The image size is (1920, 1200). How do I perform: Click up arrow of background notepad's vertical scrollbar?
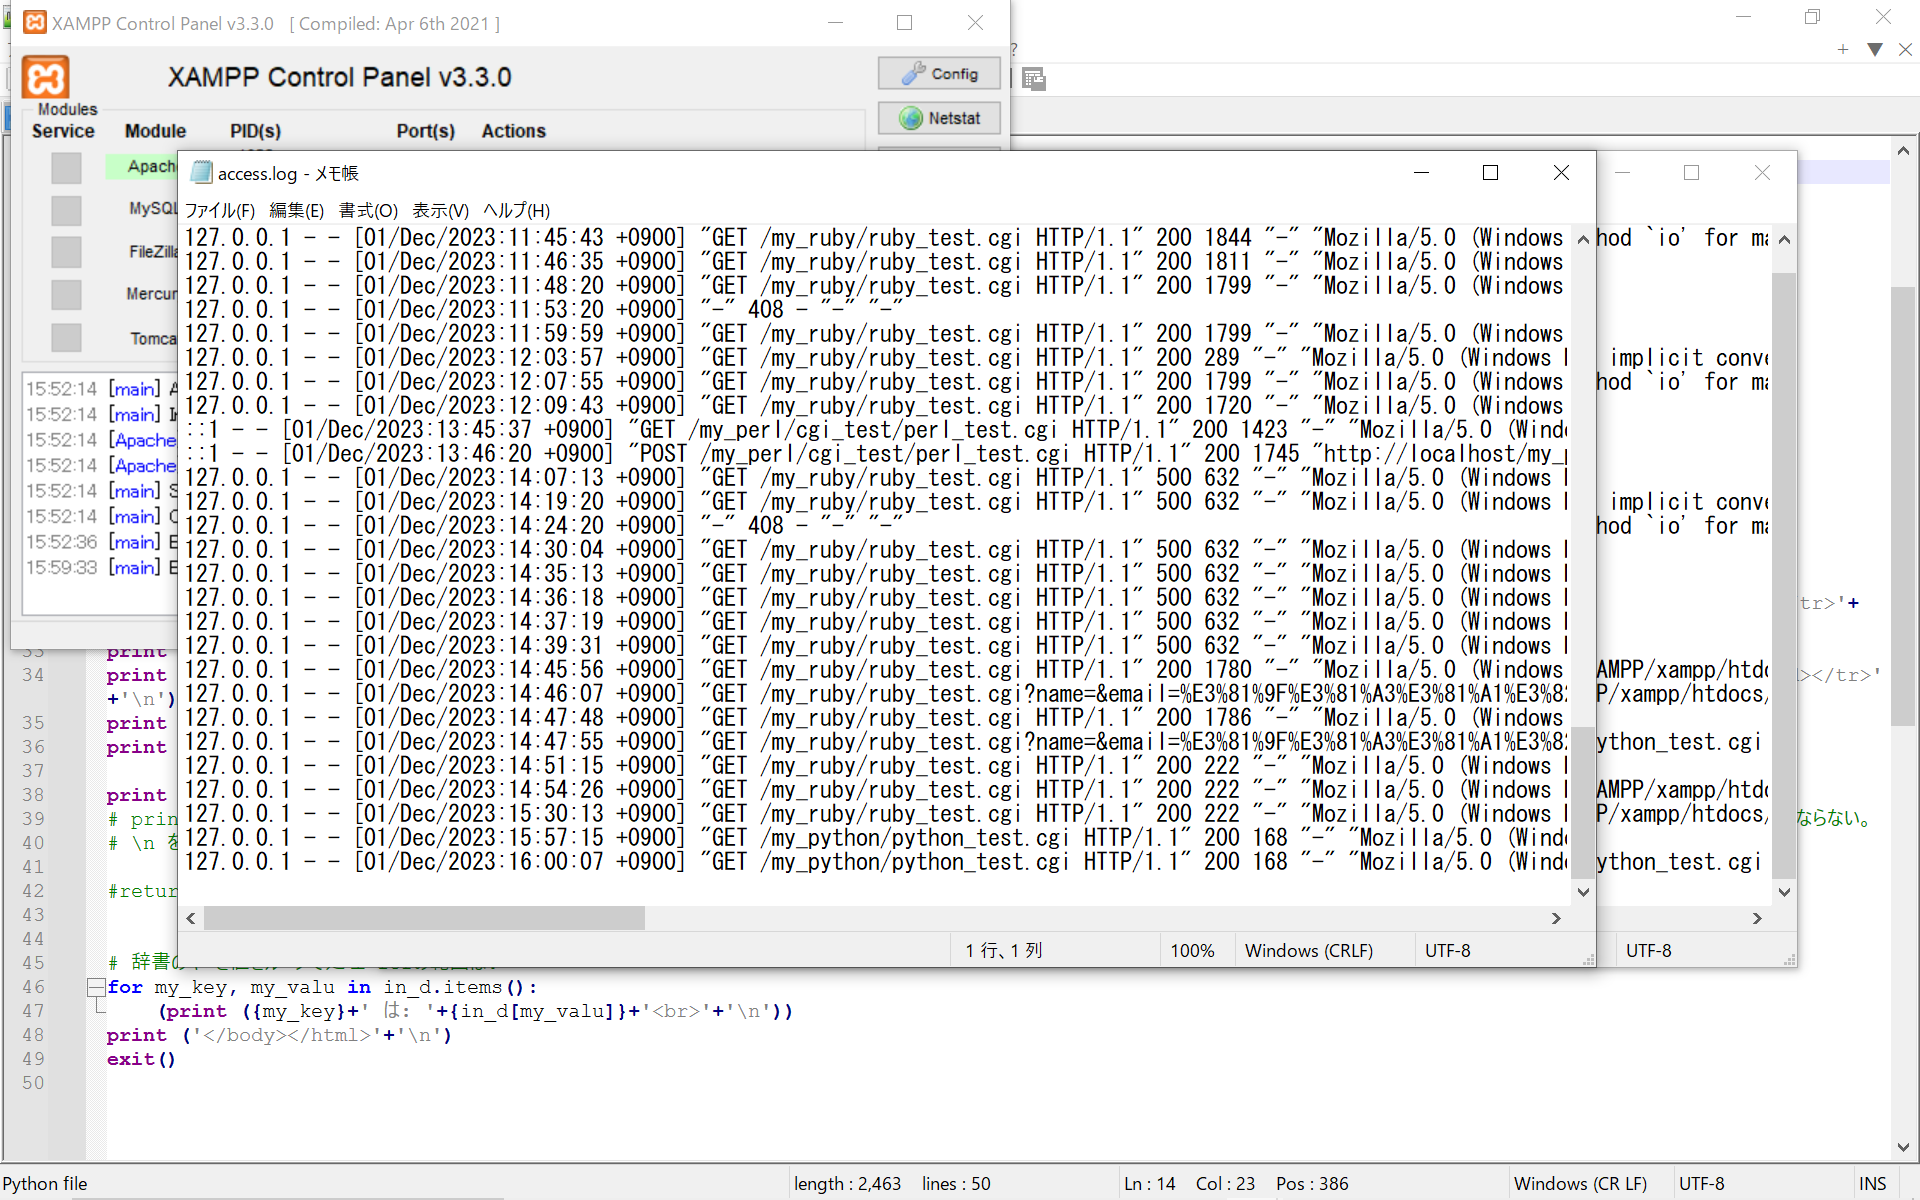(1784, 239)
